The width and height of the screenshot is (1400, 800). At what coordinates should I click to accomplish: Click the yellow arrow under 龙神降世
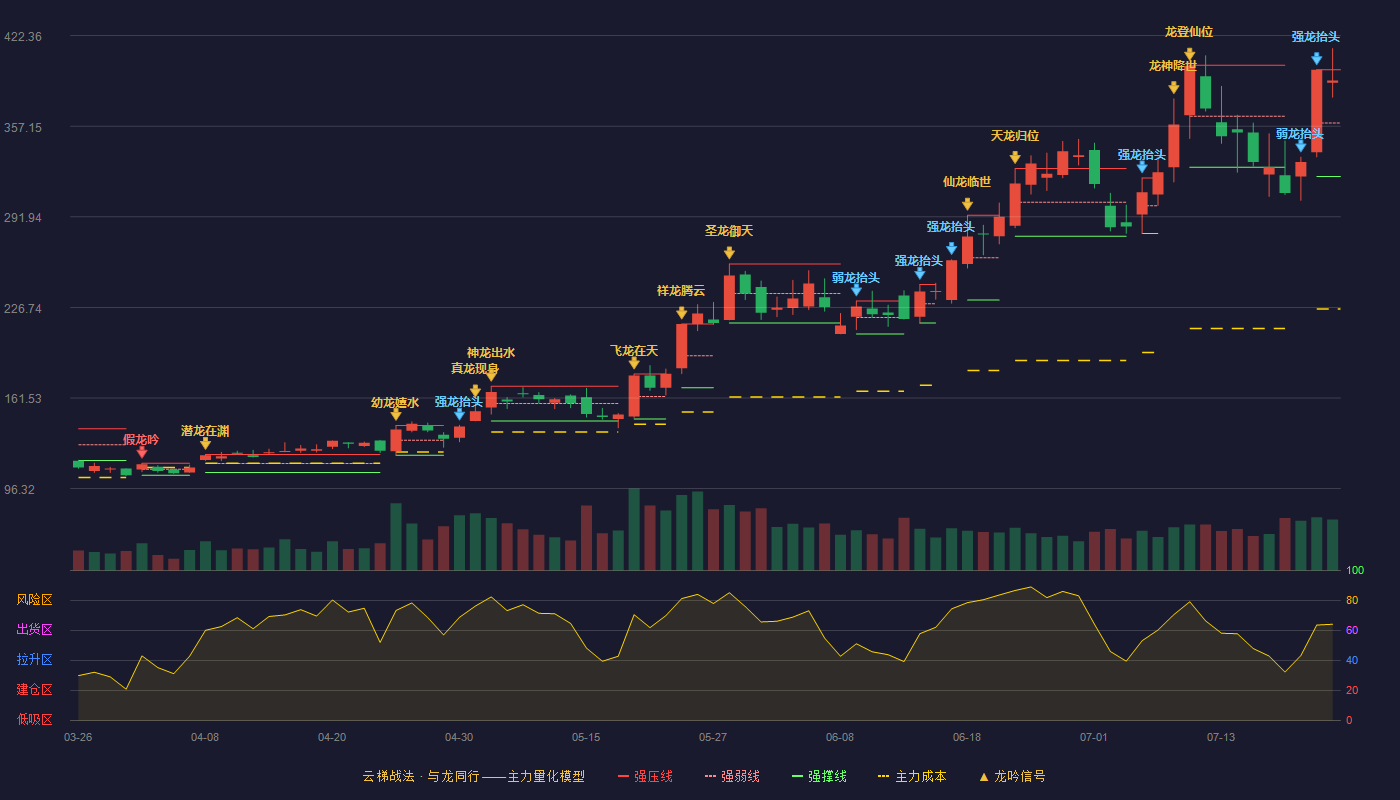(1174, 88)
